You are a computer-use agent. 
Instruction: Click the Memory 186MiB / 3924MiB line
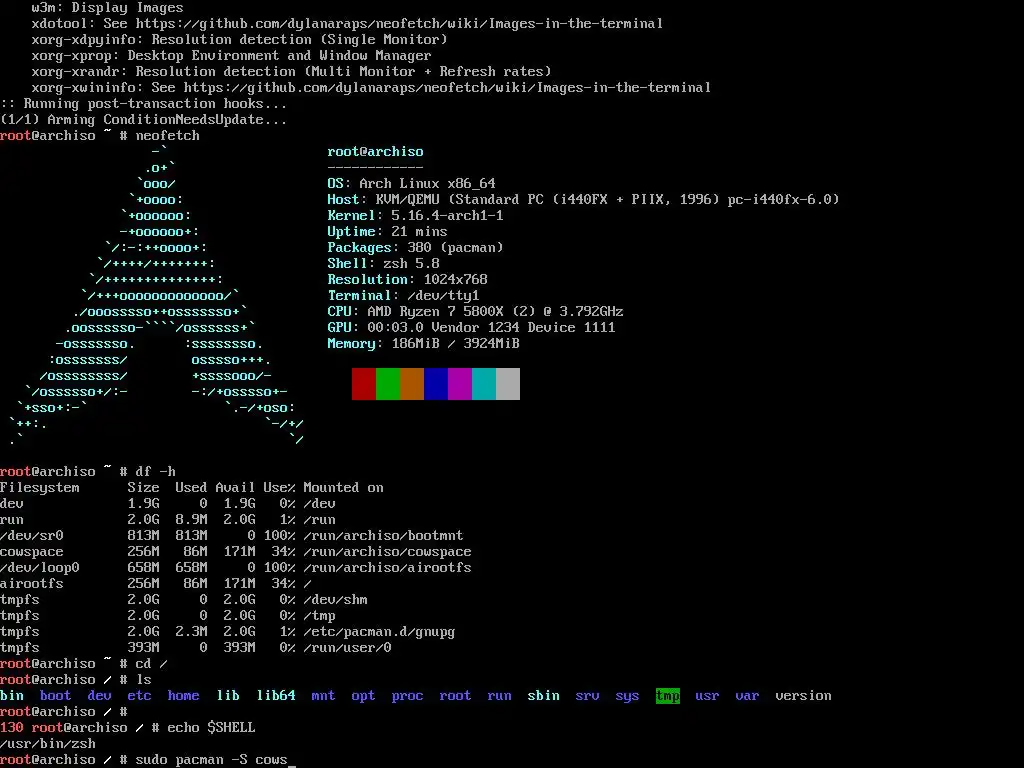click(423, 344)
